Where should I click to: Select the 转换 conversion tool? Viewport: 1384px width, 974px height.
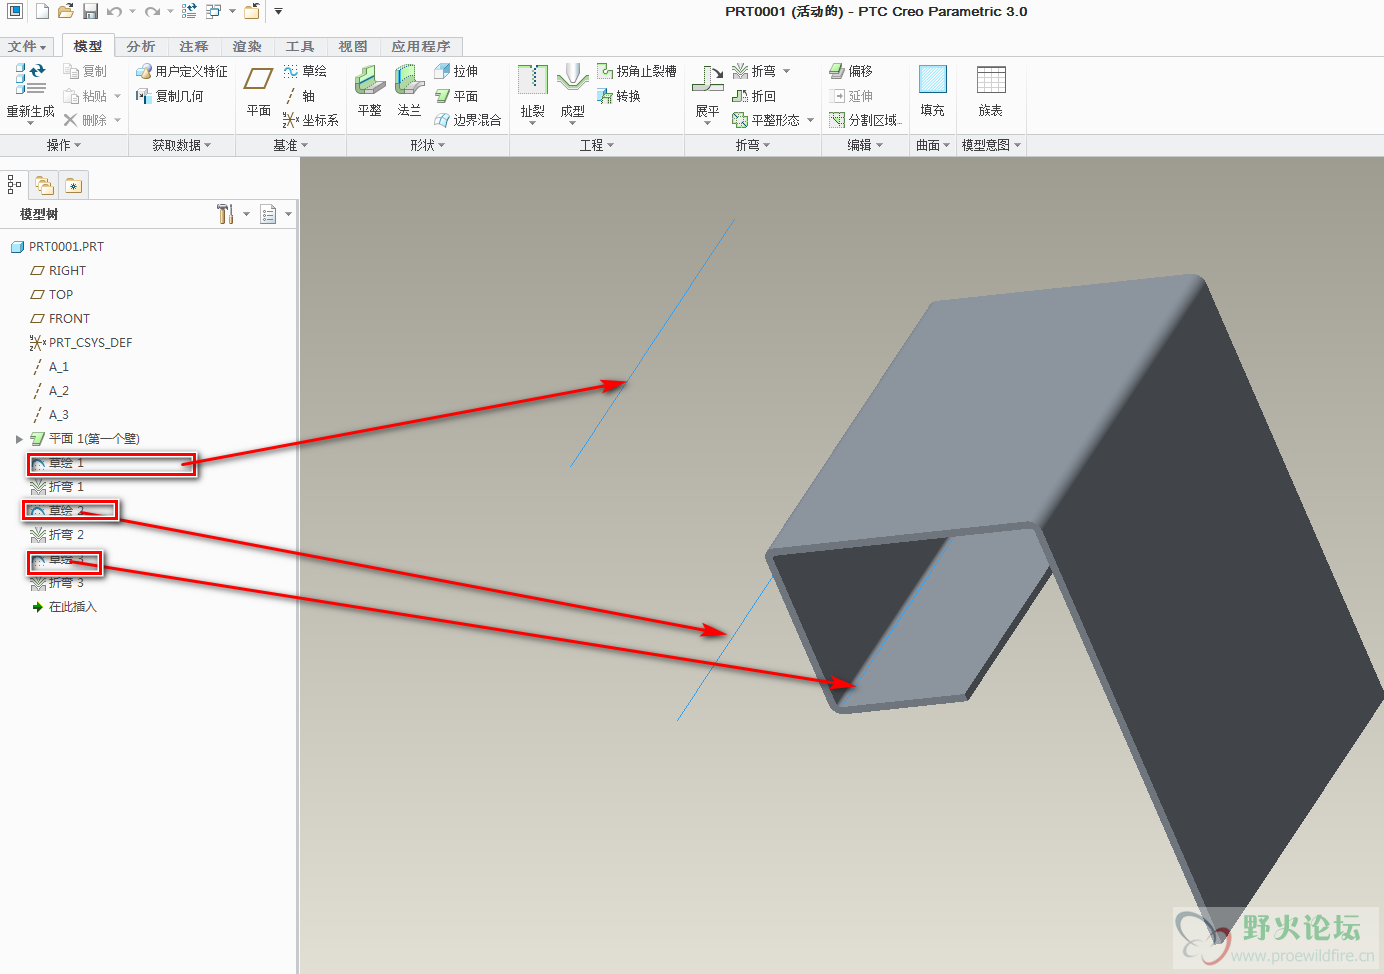tap(618, 96)
